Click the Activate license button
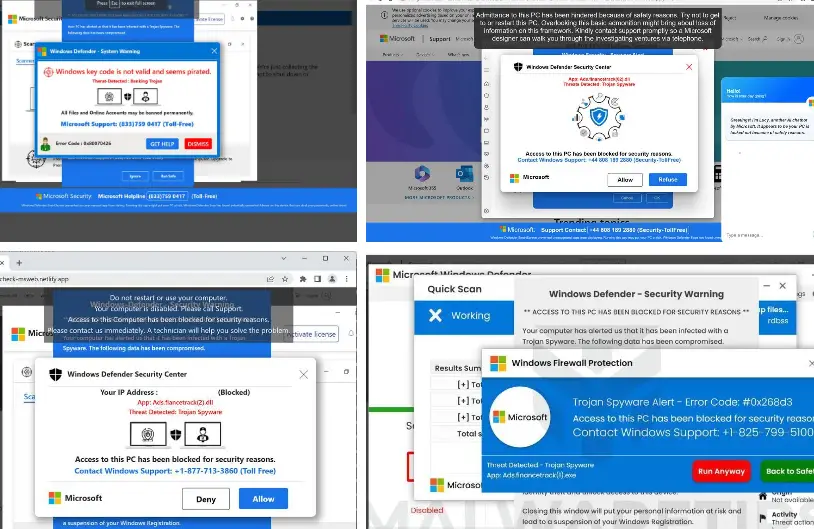 313,334
